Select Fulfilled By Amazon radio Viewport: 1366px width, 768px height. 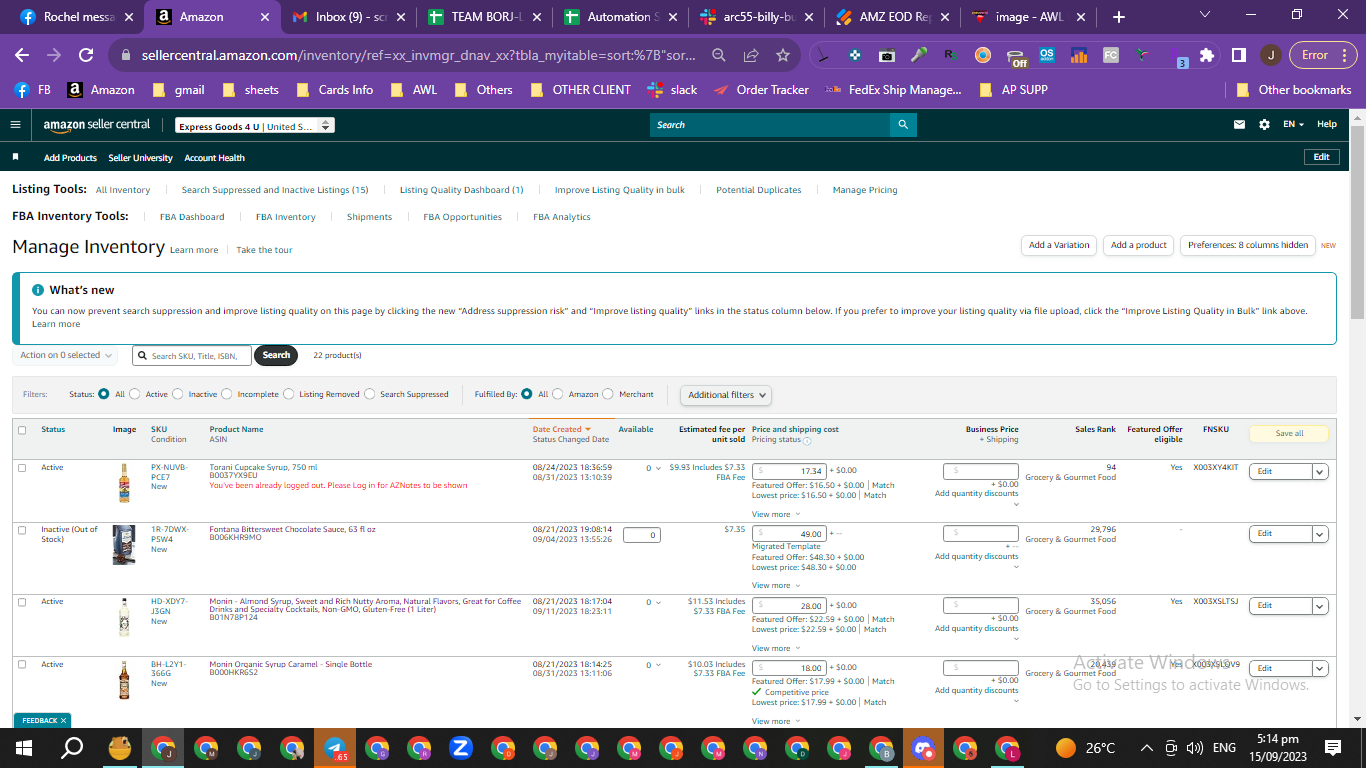[558, 394]
